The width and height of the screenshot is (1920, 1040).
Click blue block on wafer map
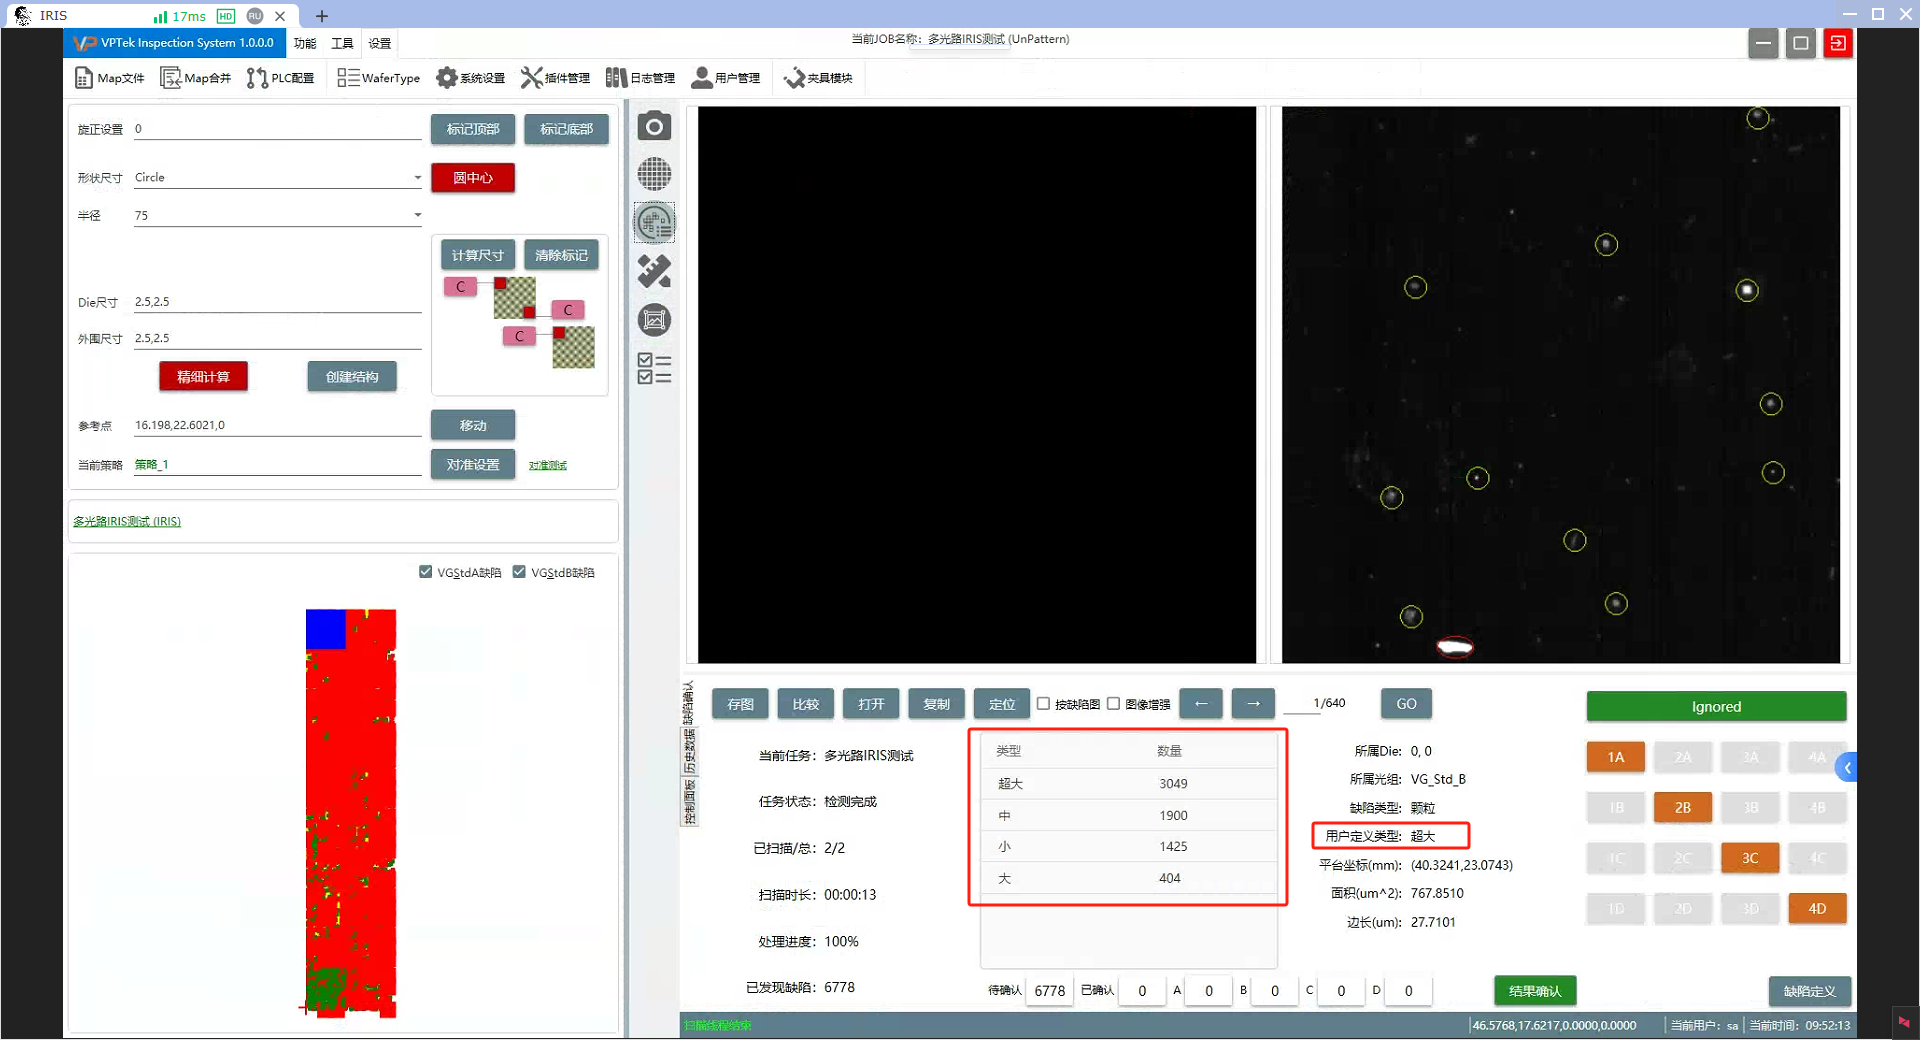[x=325, y=629]
